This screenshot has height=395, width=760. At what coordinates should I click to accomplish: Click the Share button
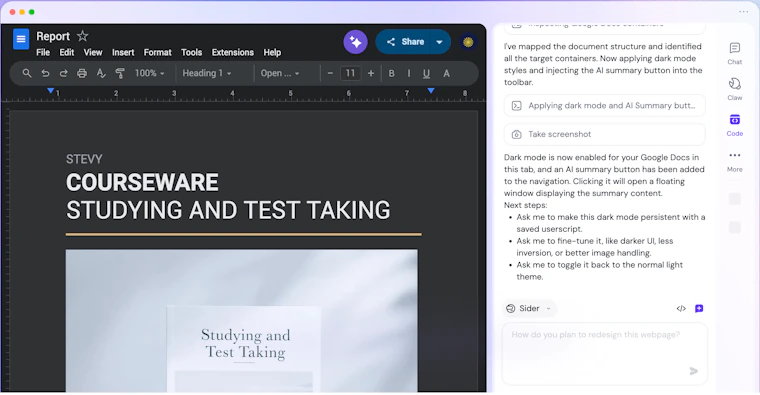pos(406,42)
